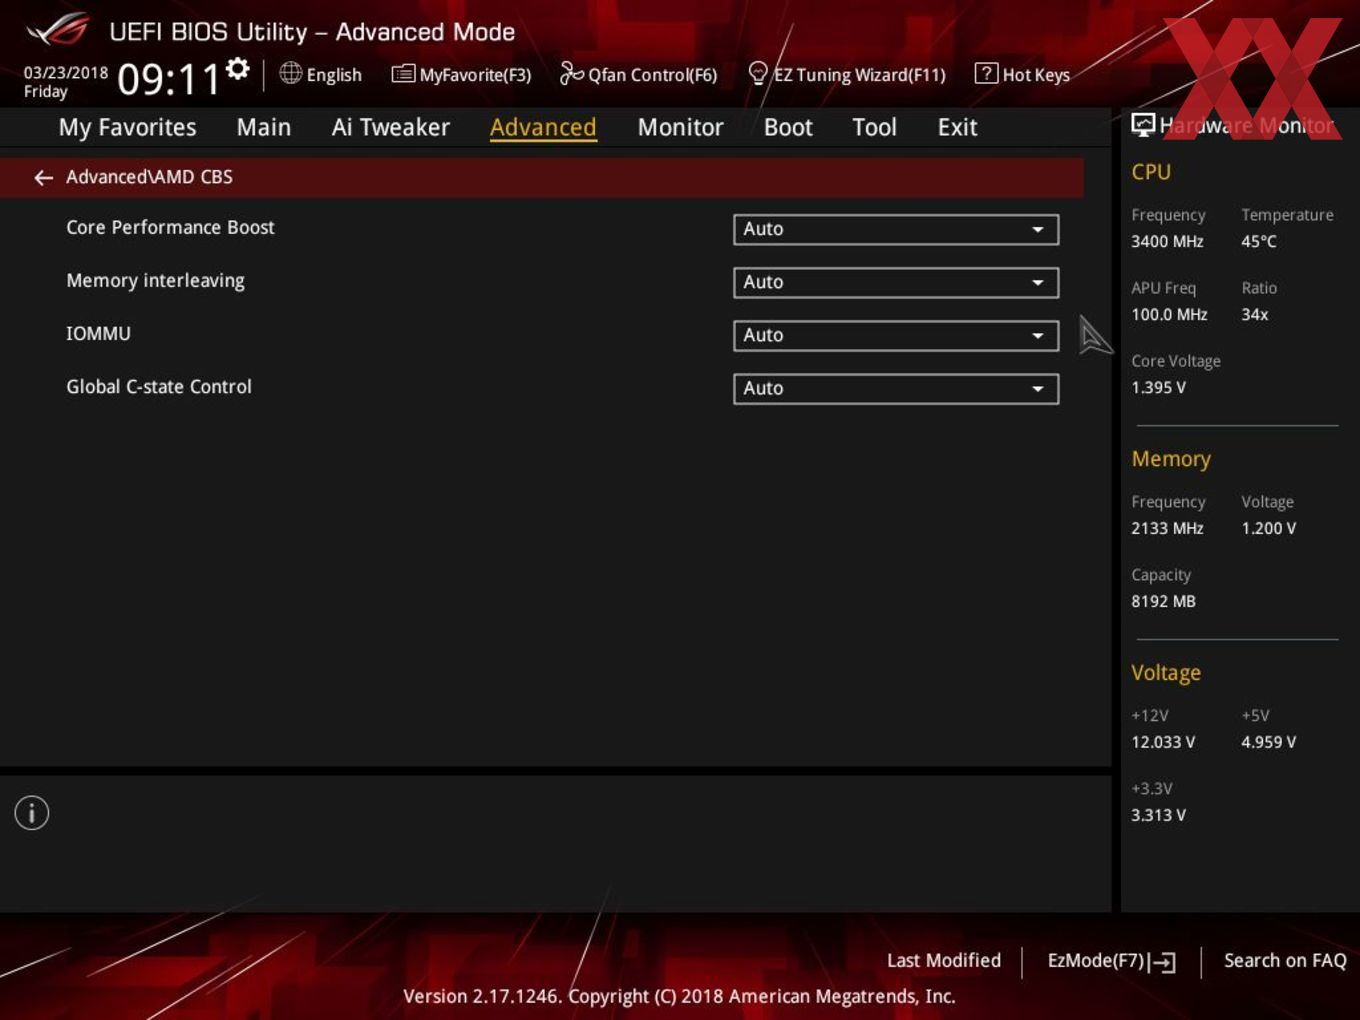Click the ROG logo icon
Image resolution: width=1360 pixels, height=1020 pixels.
point(58,30)
